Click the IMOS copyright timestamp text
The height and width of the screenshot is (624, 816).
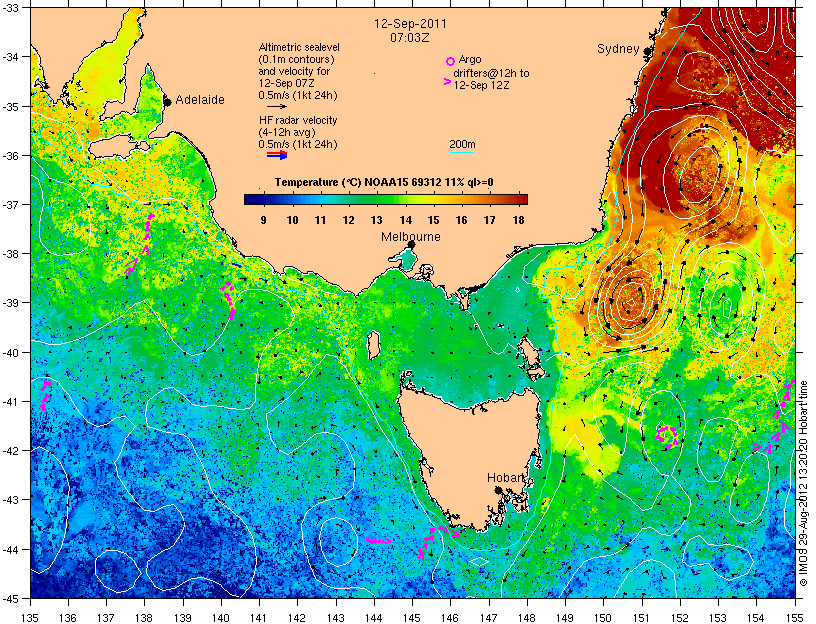pos(805,483)
